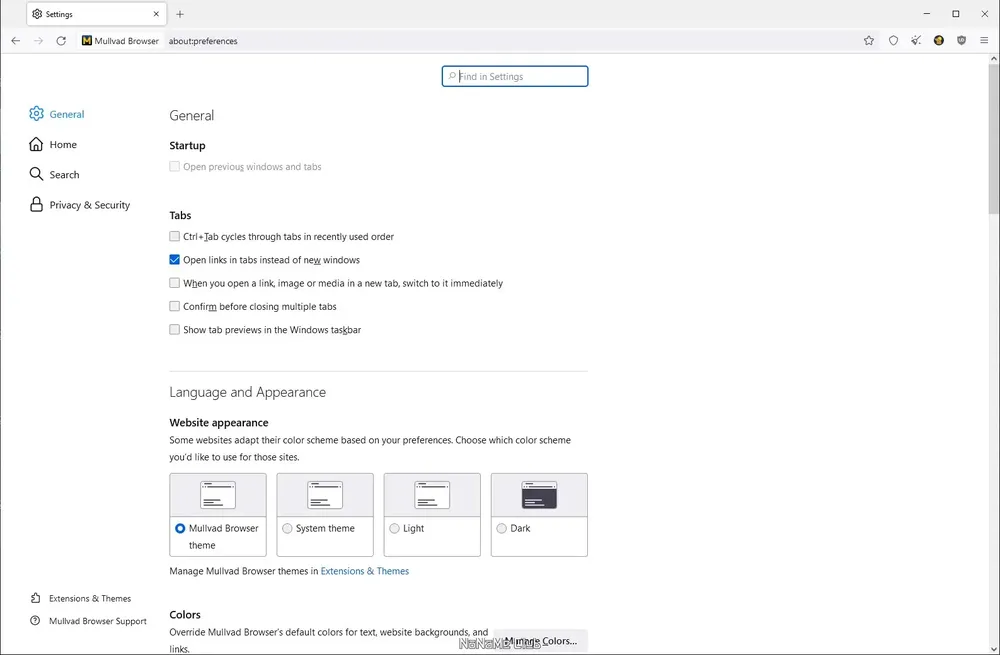Go forward with the forward arrow
1000x655 pixels.
(38, 41)
